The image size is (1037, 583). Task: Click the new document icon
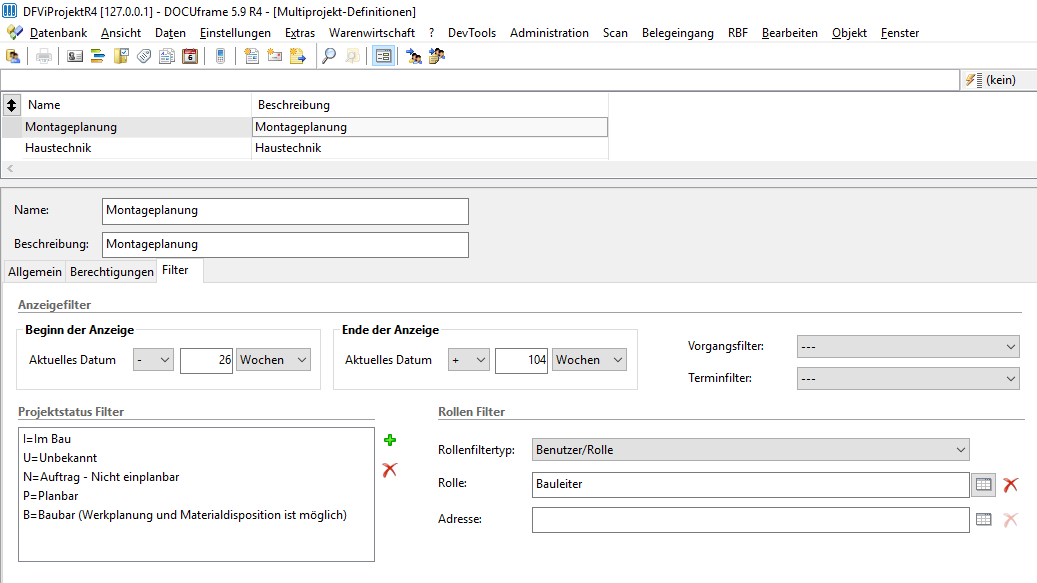[x=251, y=56]
